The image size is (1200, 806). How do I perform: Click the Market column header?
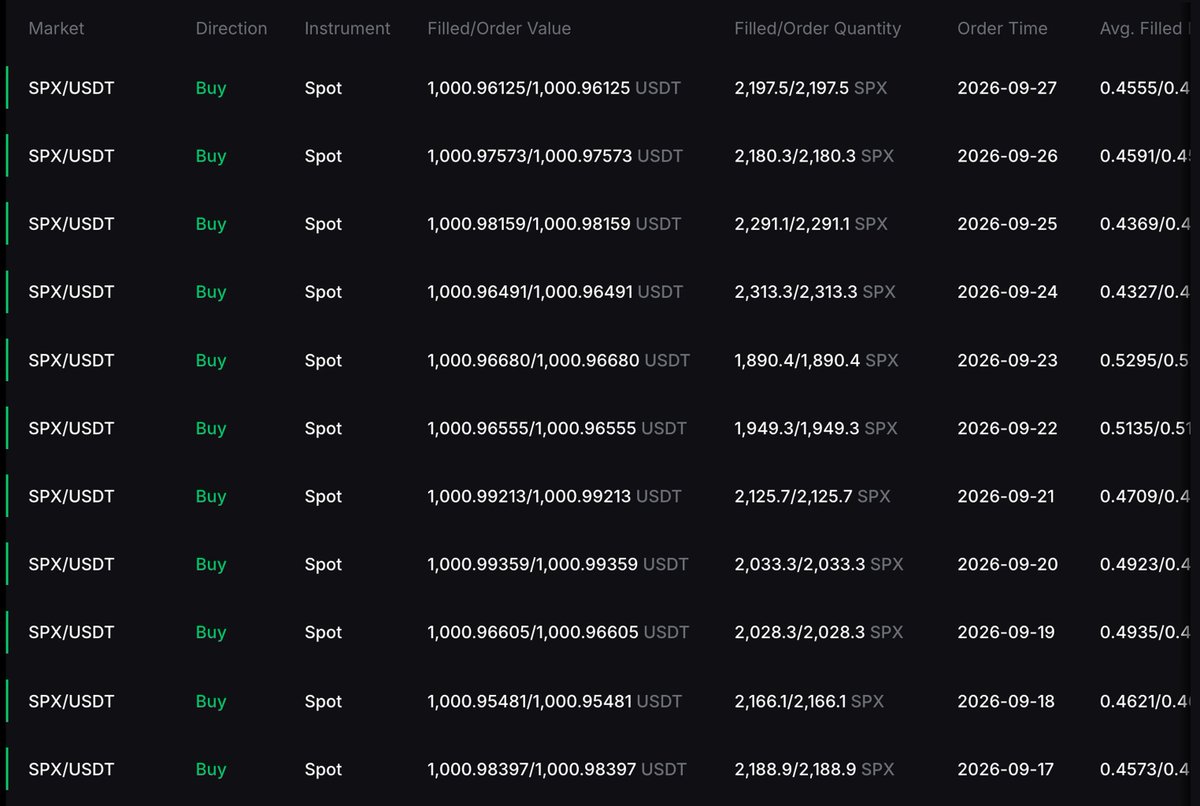(x=56, y=28)
